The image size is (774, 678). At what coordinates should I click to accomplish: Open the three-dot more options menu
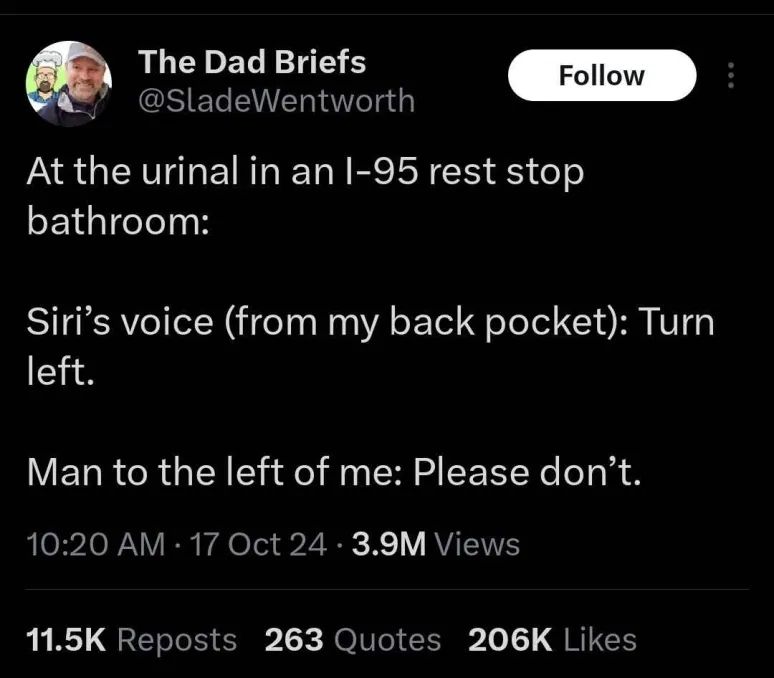(x=731, y=75)
